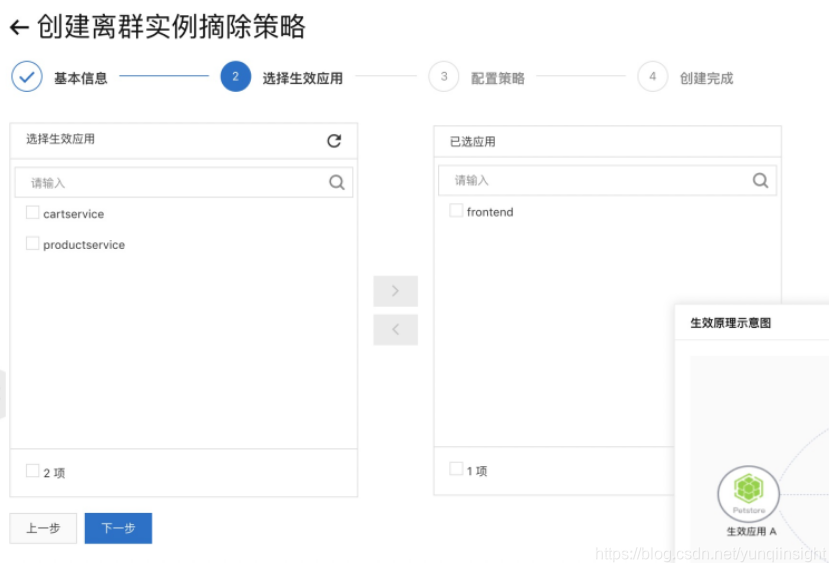Image resolution: width=836 pixels, height=572 pixels.
Task: Toggle the select-all checkbox beside 1 项
Action: click(x=456, y=469)
